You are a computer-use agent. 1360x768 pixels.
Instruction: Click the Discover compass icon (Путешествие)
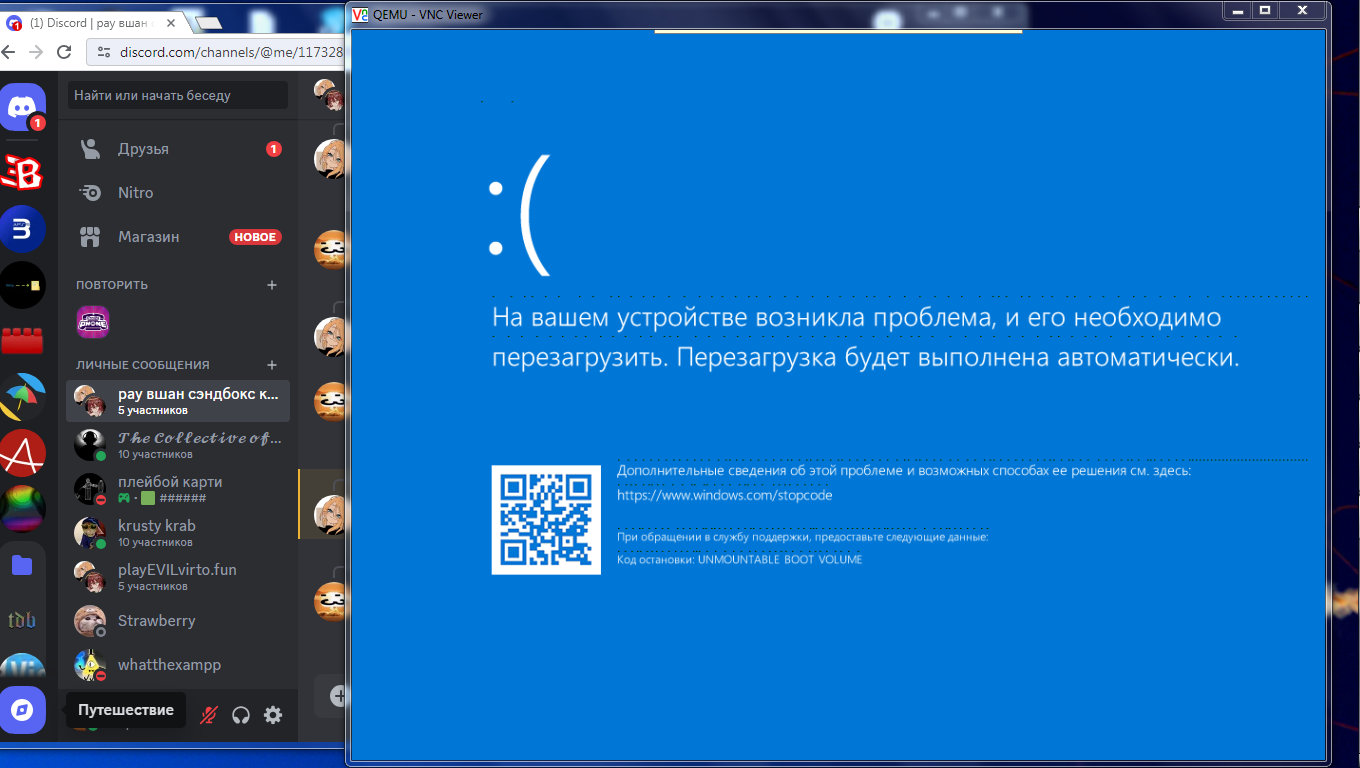click(22, 711)
